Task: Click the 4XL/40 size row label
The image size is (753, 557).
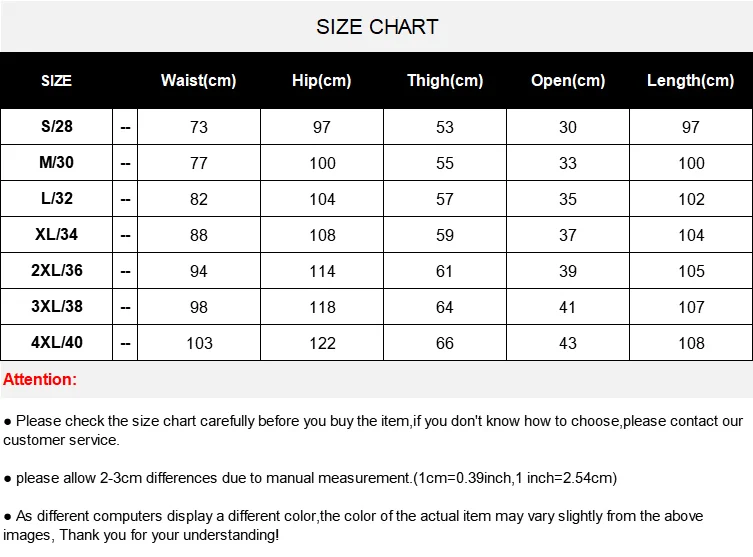Action: [57, 342]
